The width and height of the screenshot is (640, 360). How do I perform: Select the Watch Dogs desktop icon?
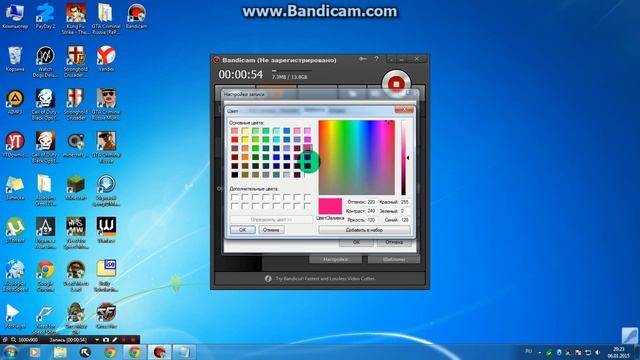45,62
